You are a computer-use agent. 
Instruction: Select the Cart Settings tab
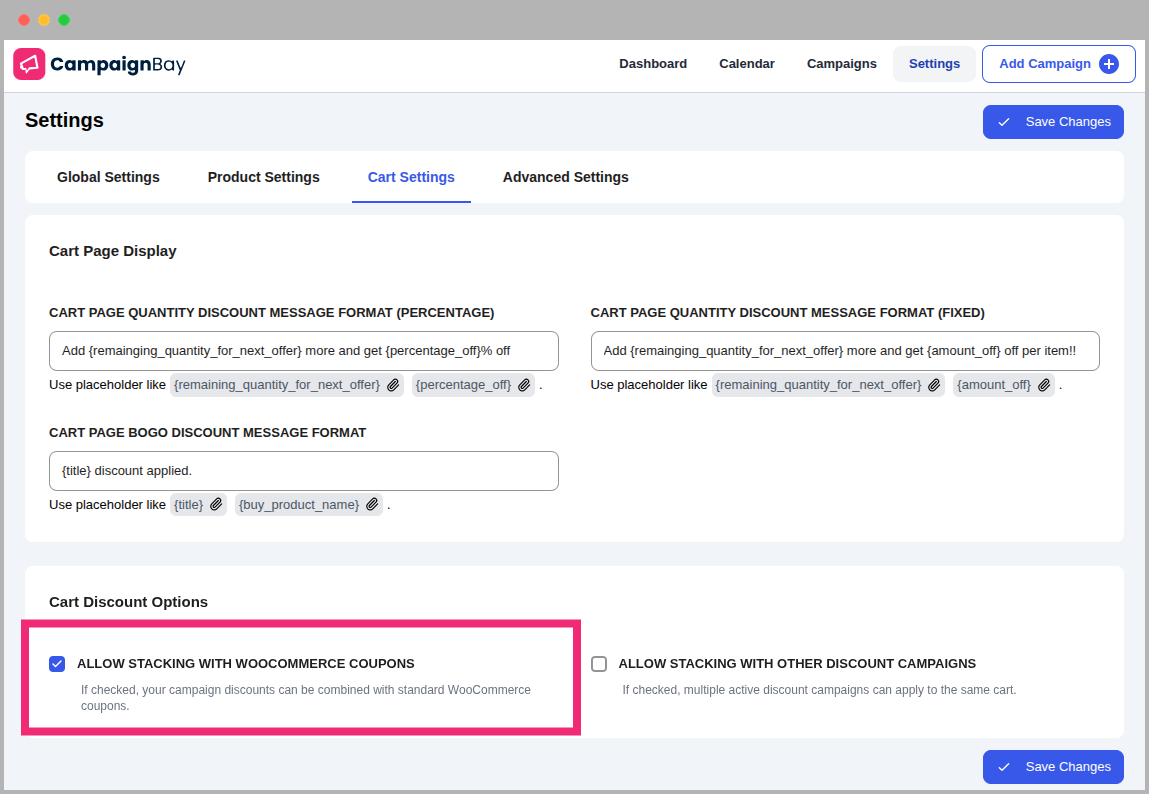(x=411, y=177)
